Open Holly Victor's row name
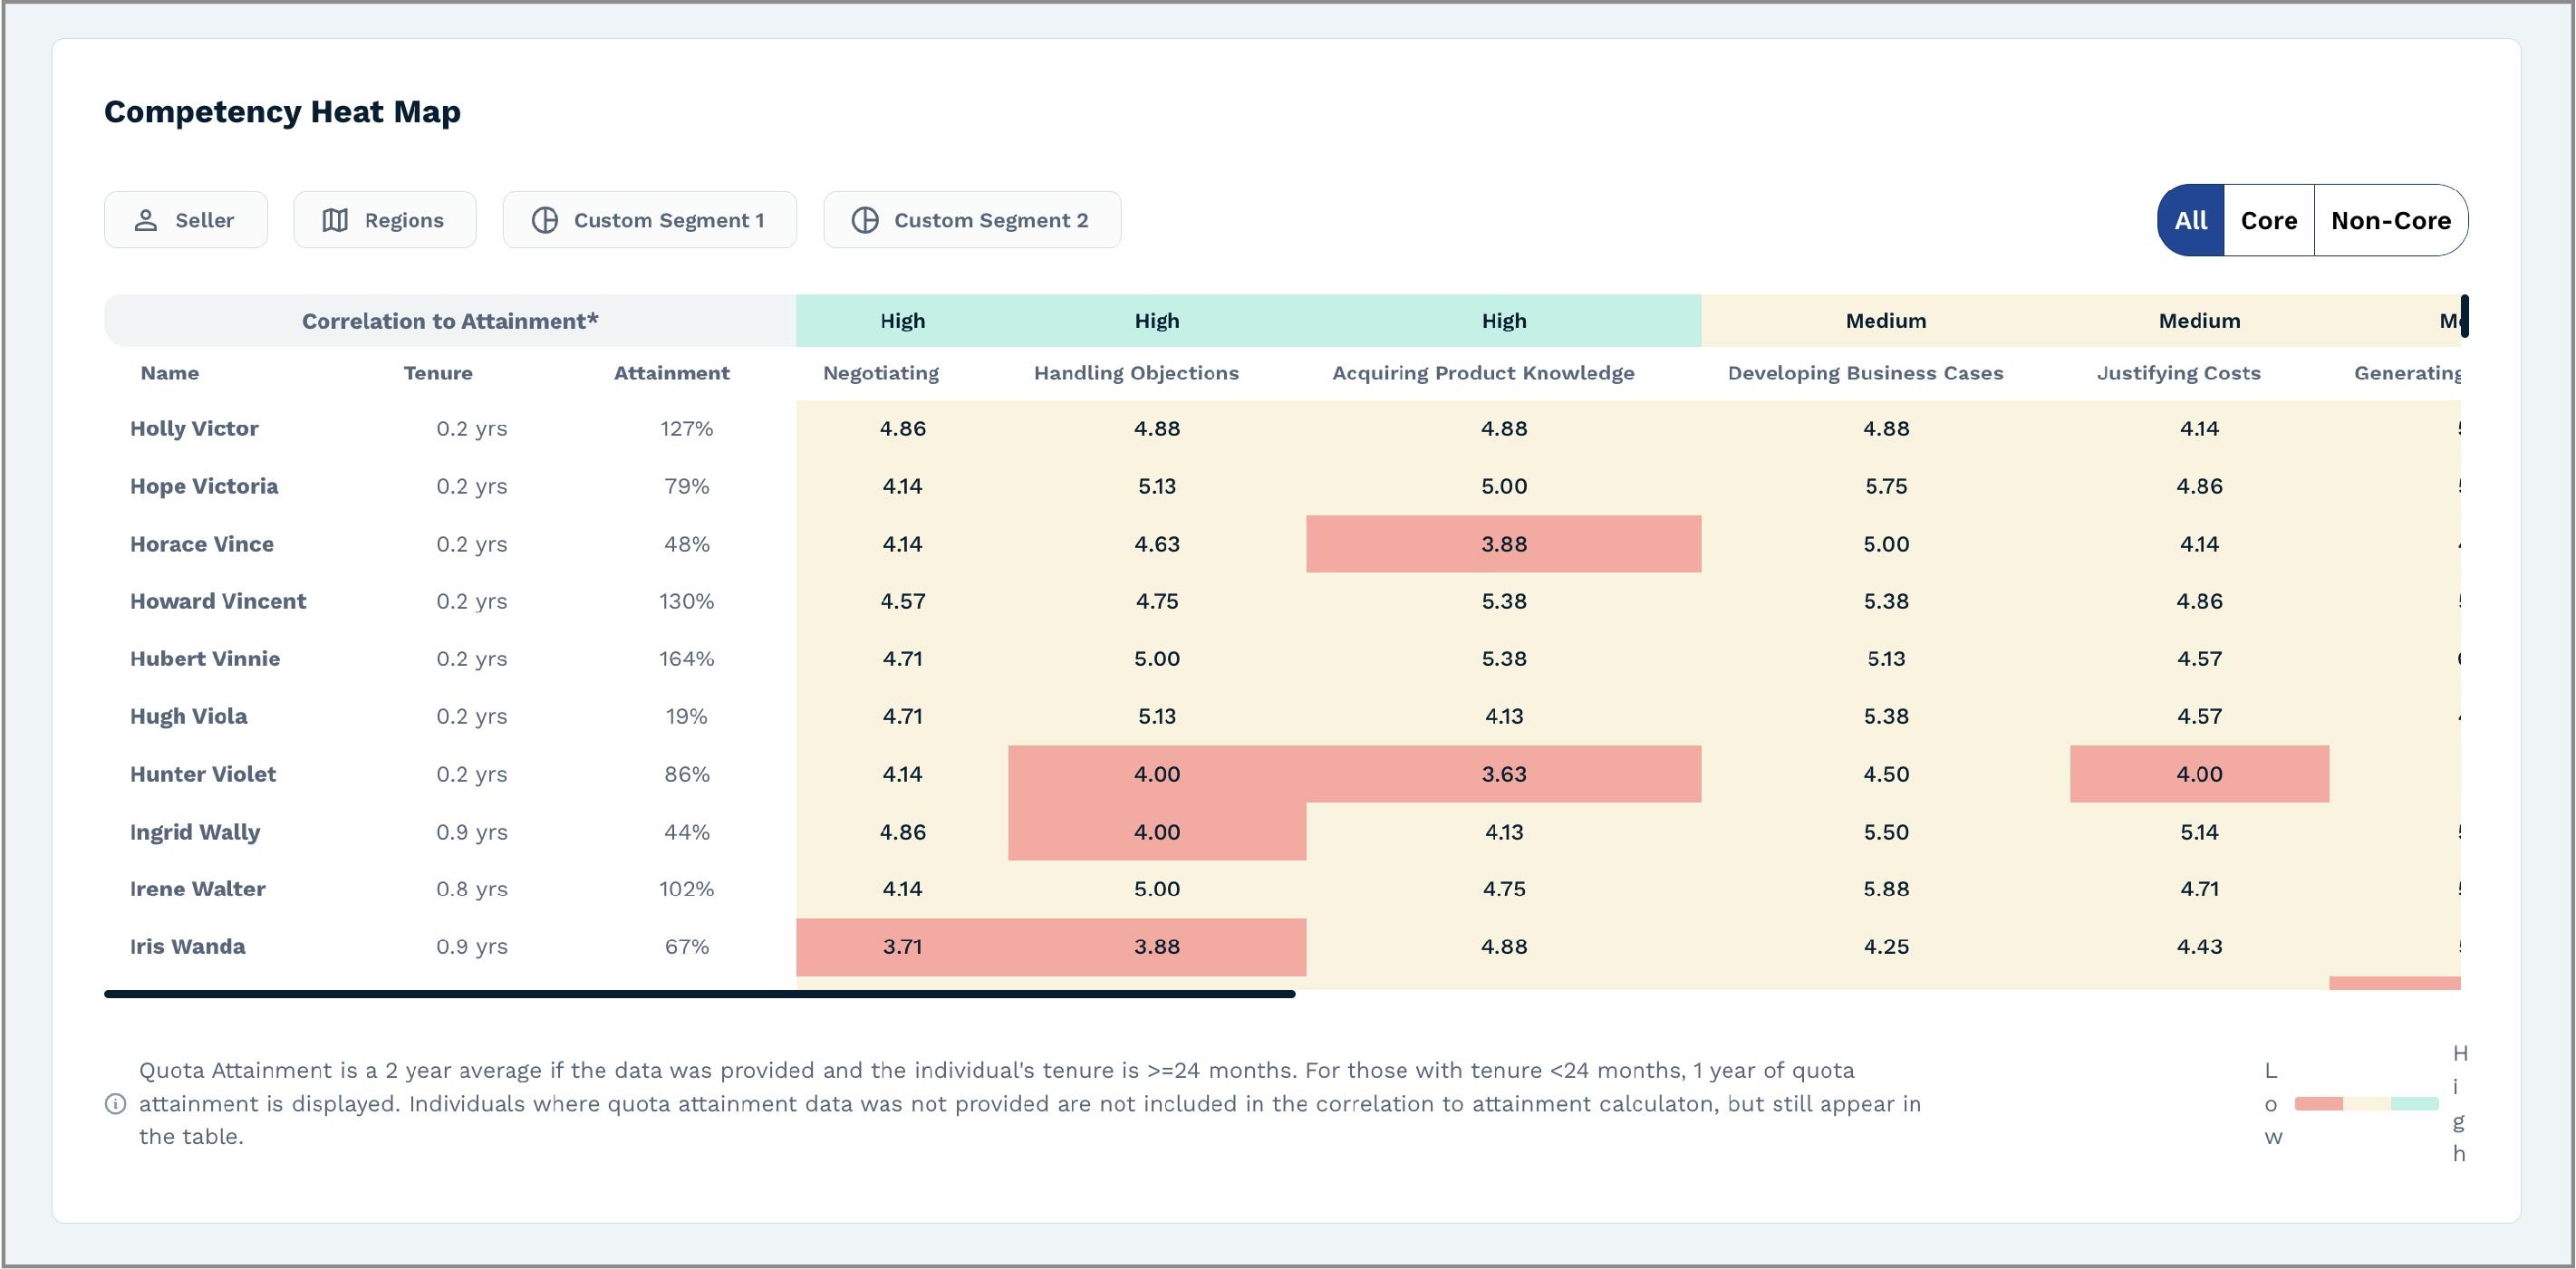The width and height of the screenshot is (2576, 1269). click(194, 428)
